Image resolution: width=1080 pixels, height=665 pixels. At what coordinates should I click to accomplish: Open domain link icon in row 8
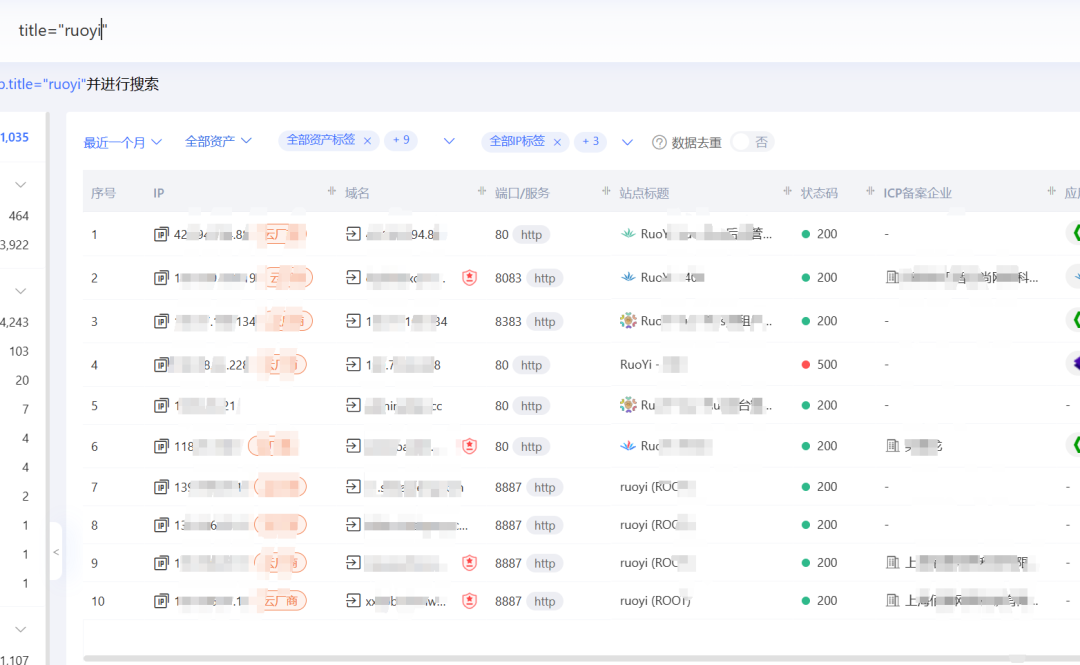[x=353, y=525]
